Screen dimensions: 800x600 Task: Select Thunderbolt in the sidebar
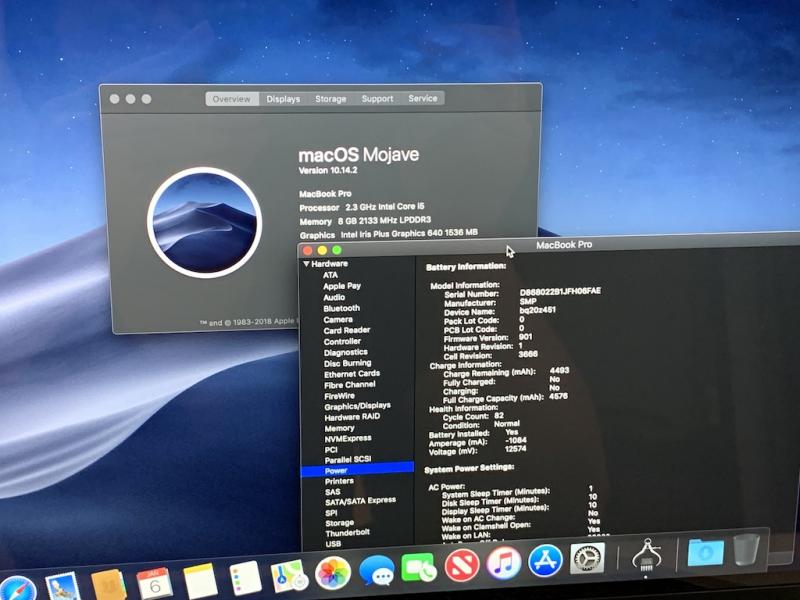(347, 533)
